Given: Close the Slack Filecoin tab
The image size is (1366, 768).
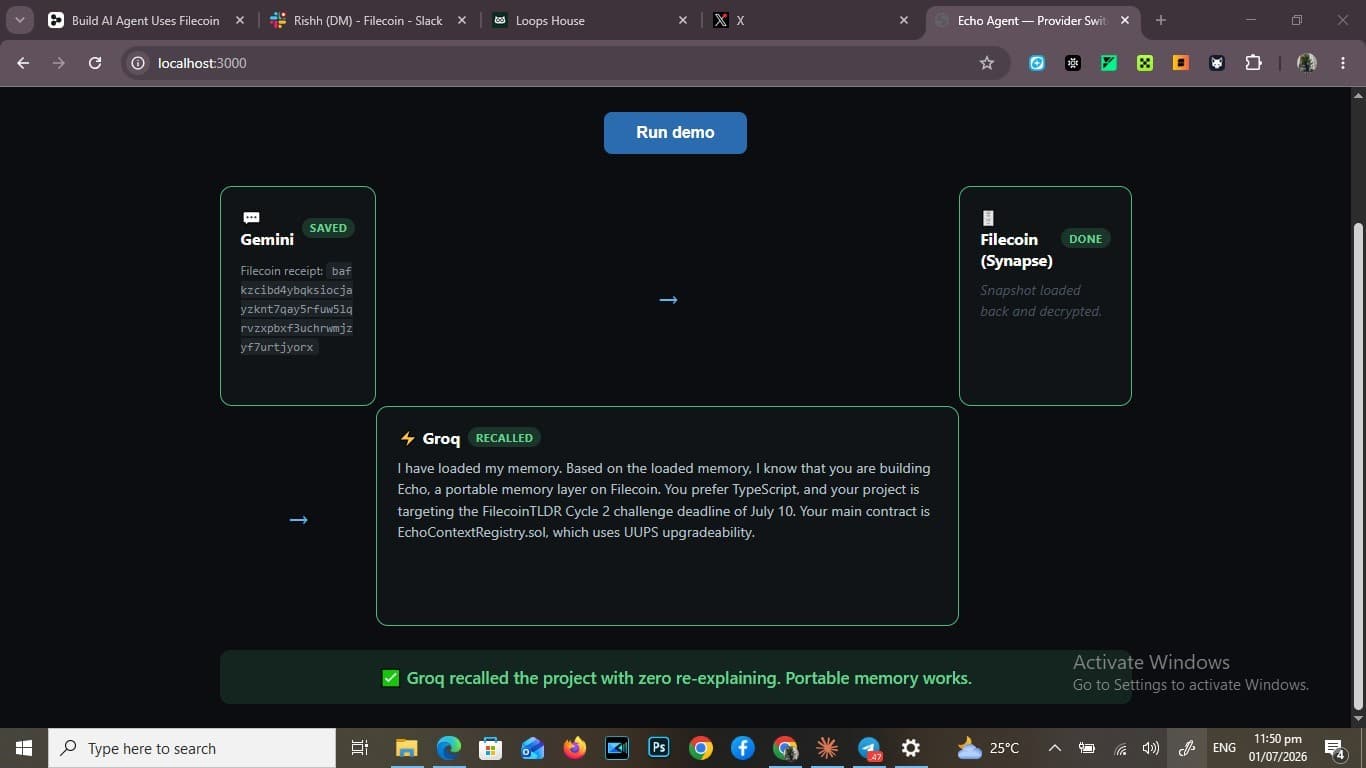Looking at the screenshot, I should click(x=461, y=20).
